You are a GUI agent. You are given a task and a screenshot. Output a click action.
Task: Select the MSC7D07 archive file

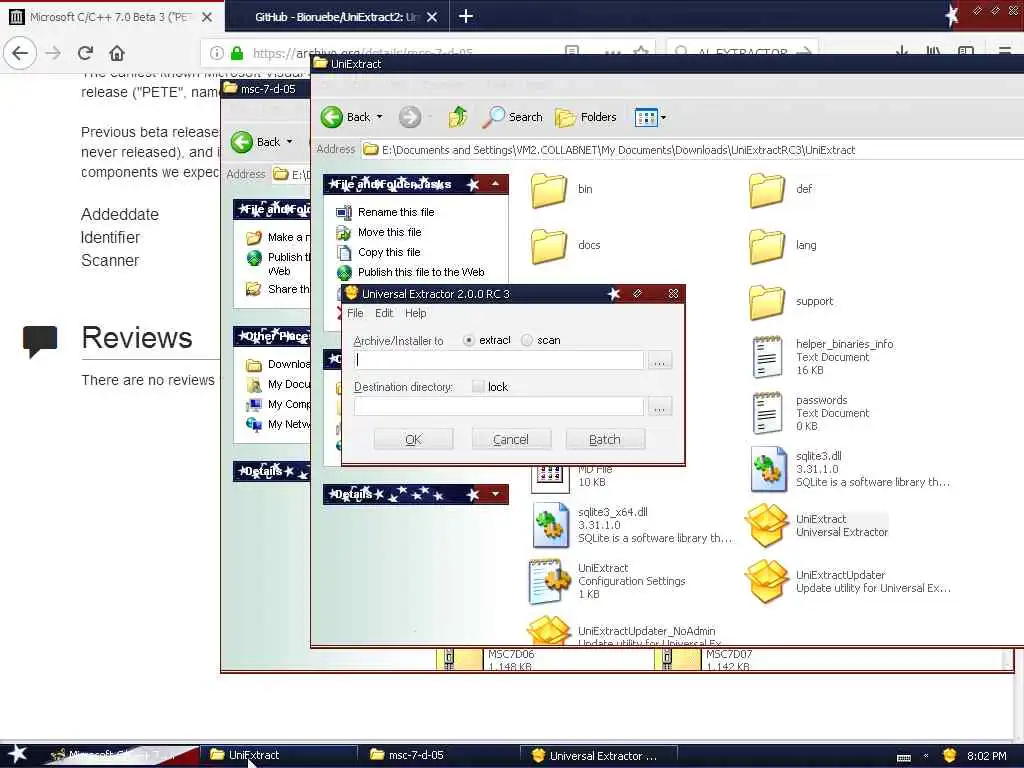tap(704, 660)
